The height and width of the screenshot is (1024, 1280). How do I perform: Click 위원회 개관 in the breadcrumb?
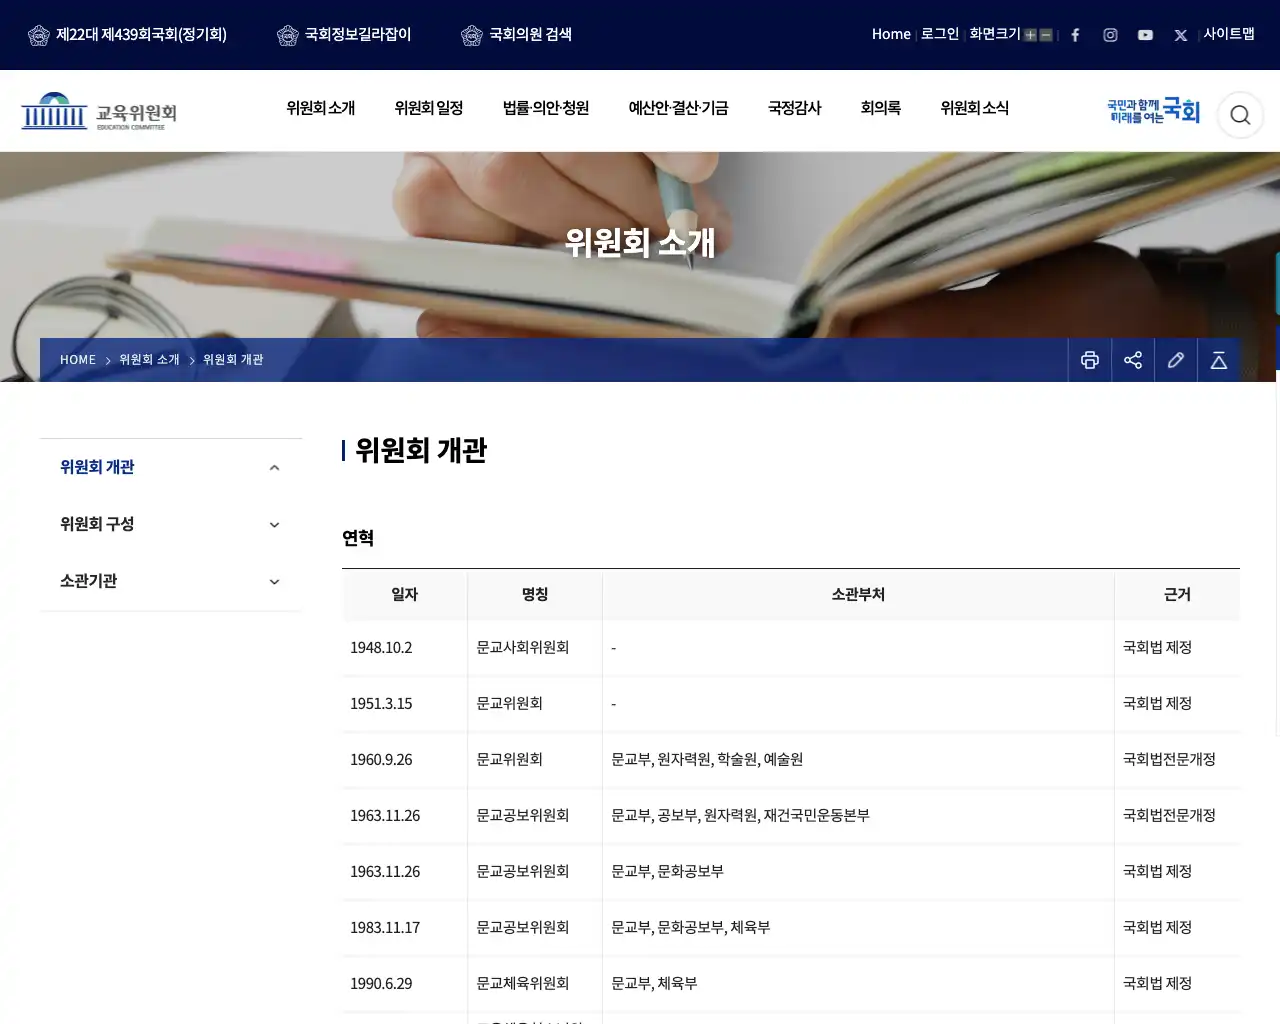coord(233,360)
